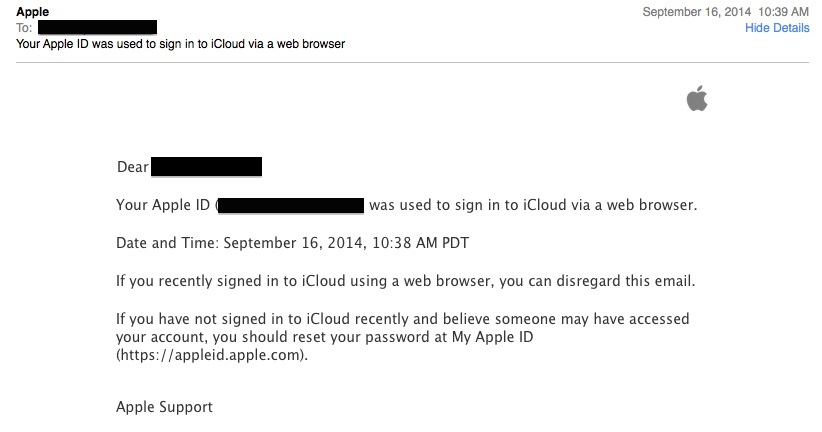This screenshot has height=432, width=822.
Task: Click the Hide Details link
Action: point(777,28)
